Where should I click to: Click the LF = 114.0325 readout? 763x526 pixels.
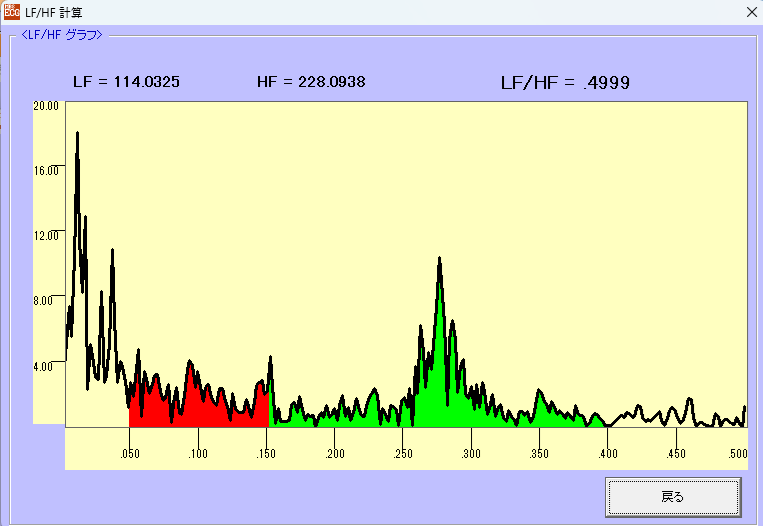point(126,82)
